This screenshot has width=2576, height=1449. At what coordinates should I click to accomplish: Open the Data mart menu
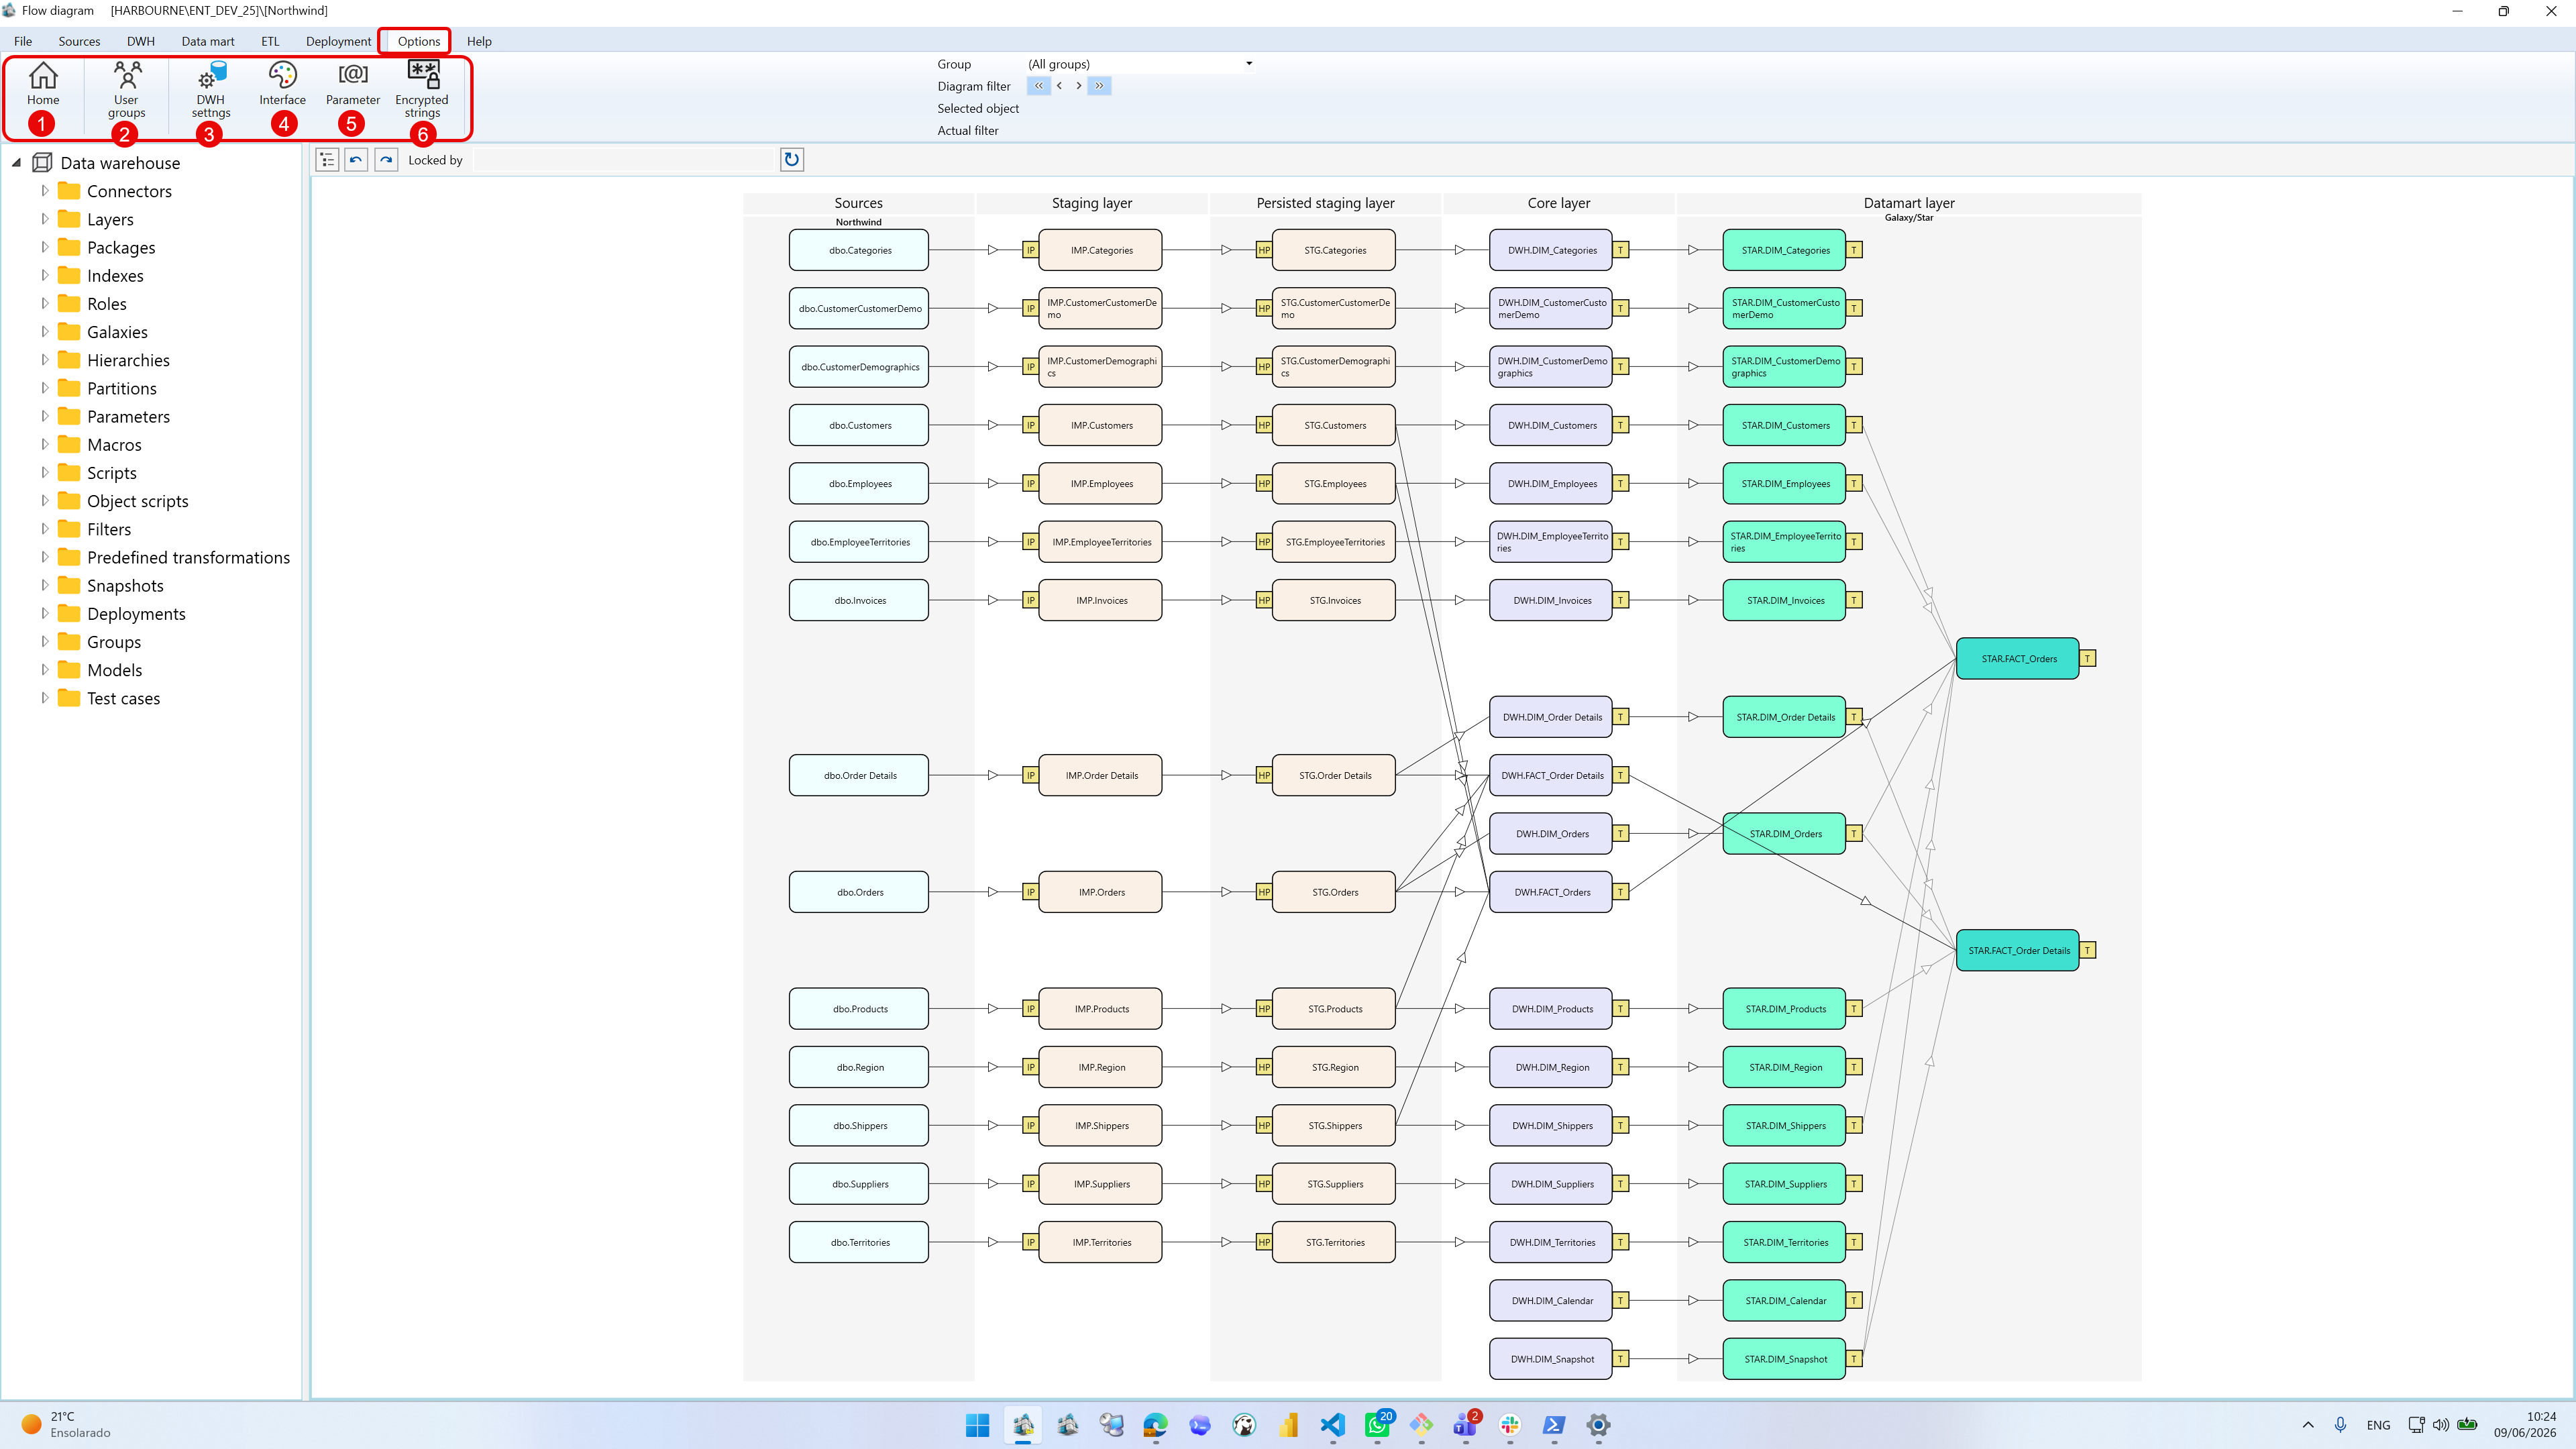[208, 41]
